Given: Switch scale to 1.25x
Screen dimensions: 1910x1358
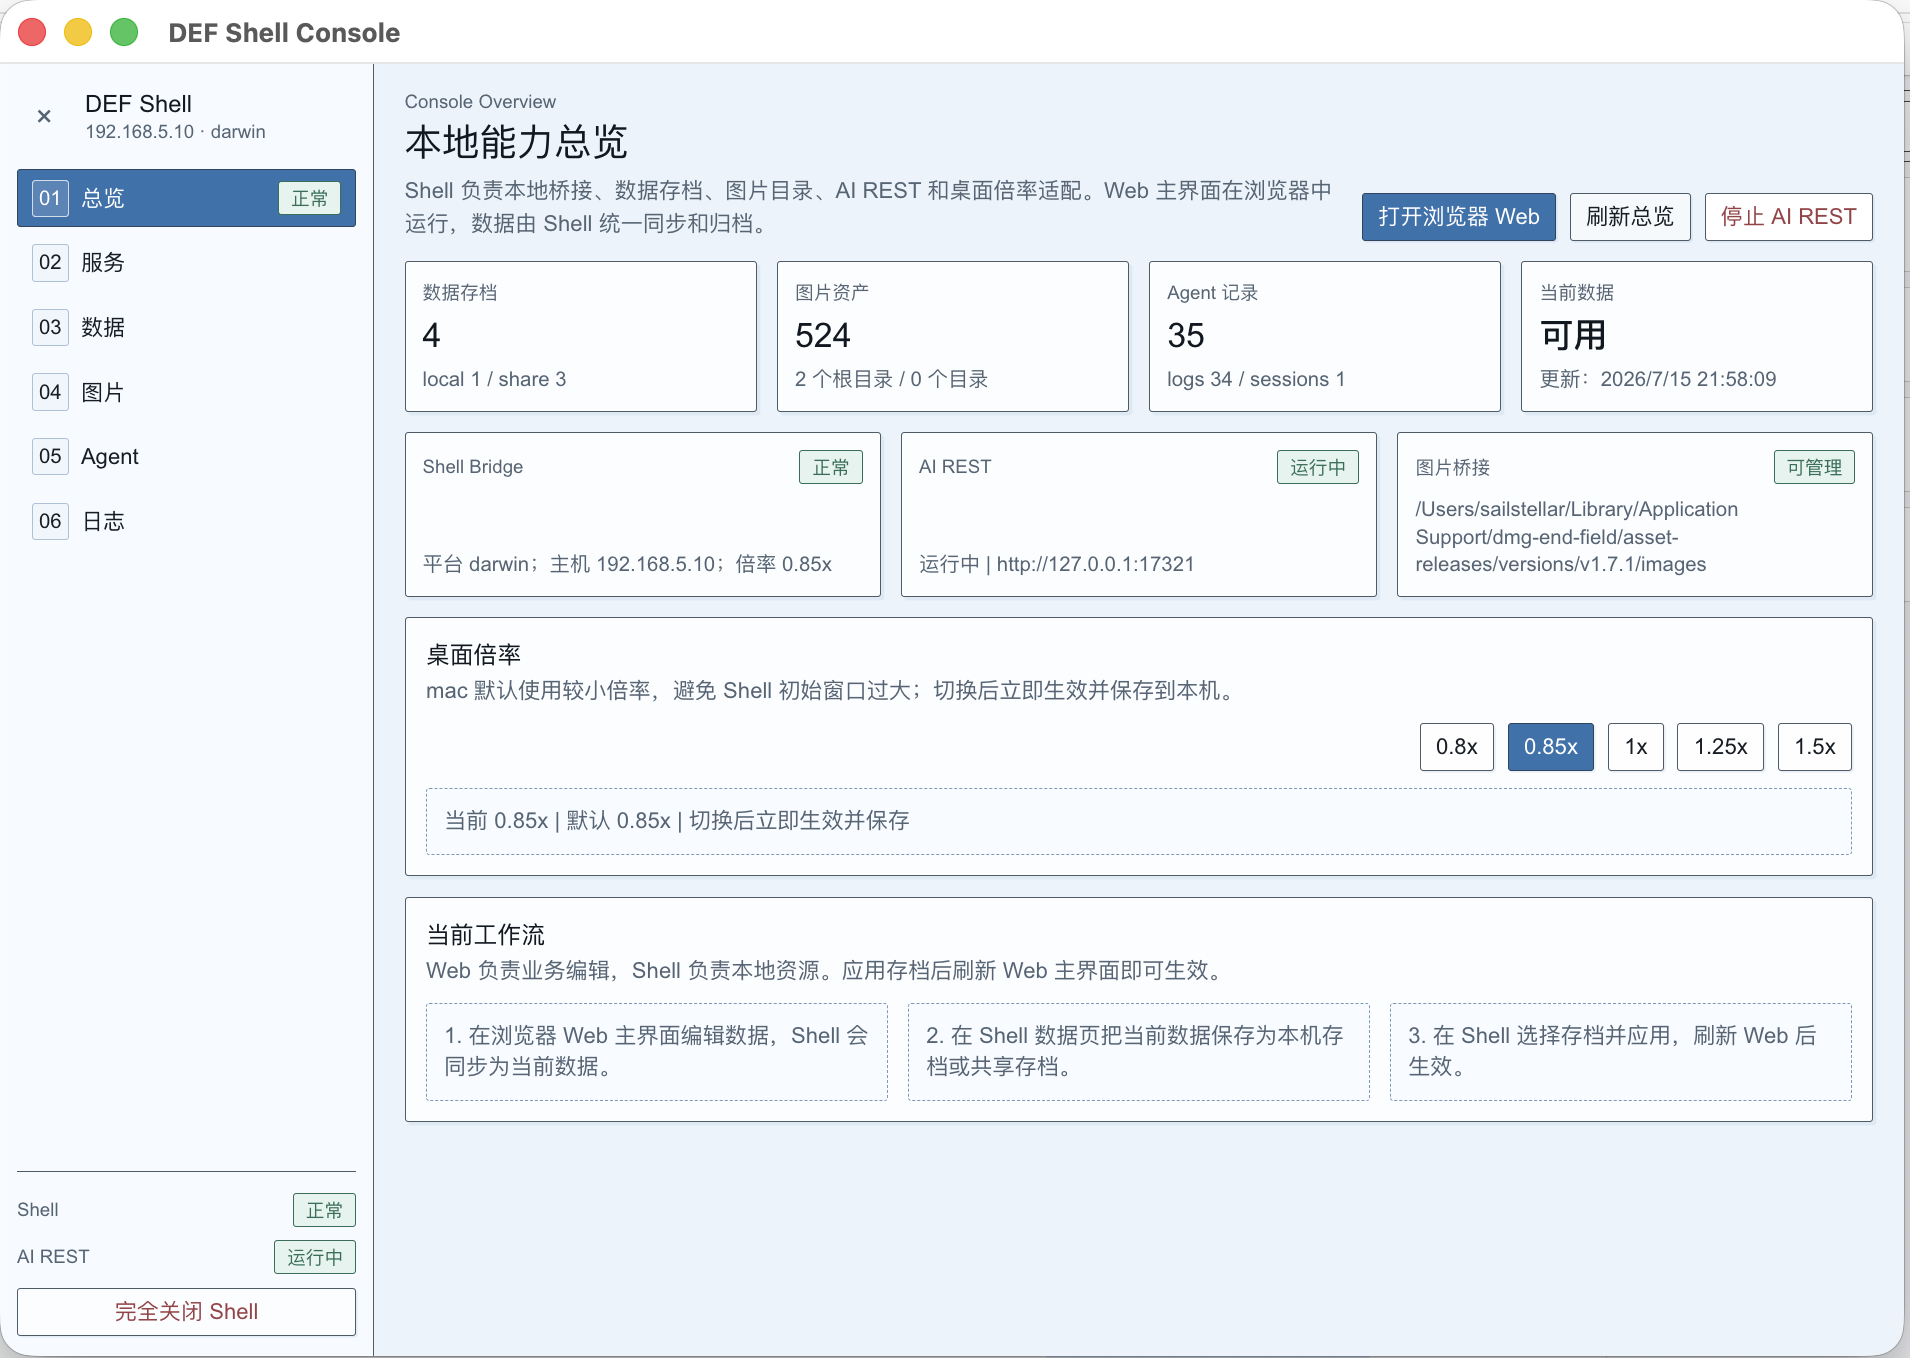Looking at the screenshot, I should [x=1720, y=747].
